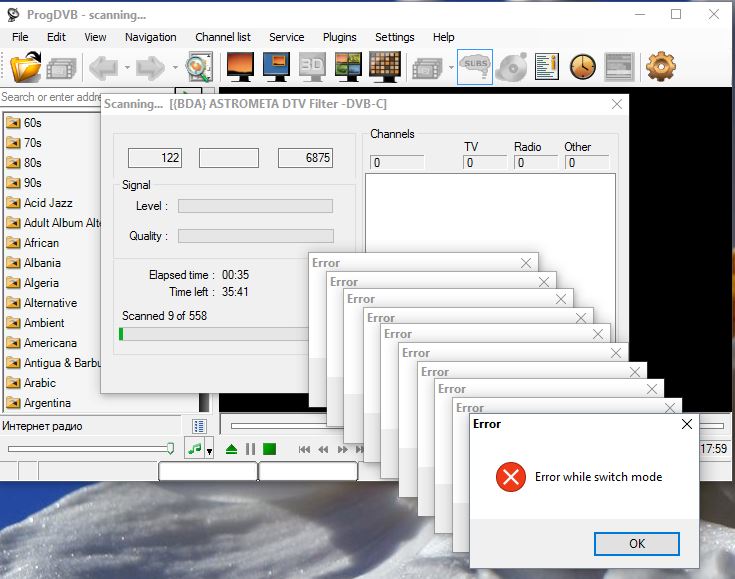Open the channel search magnifier tool

pos(200,67)
